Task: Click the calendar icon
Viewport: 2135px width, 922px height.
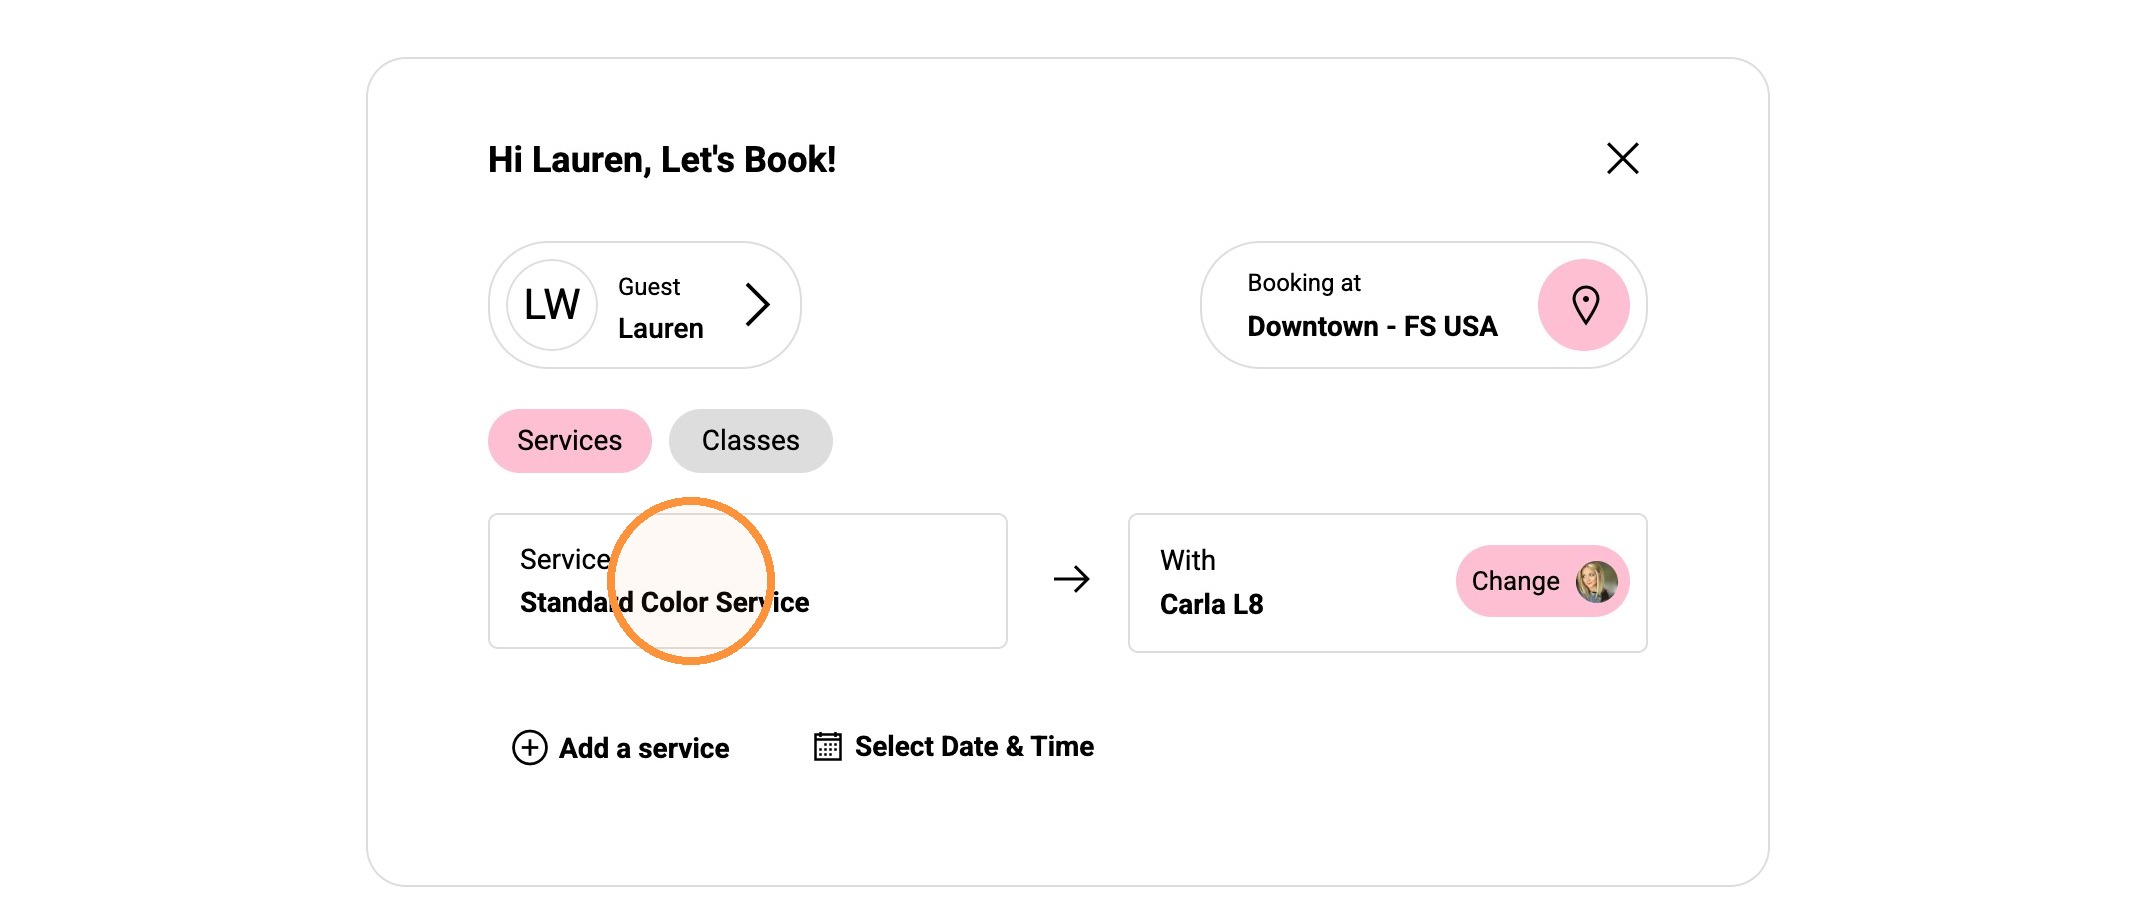Action: (x=828, y=746)
